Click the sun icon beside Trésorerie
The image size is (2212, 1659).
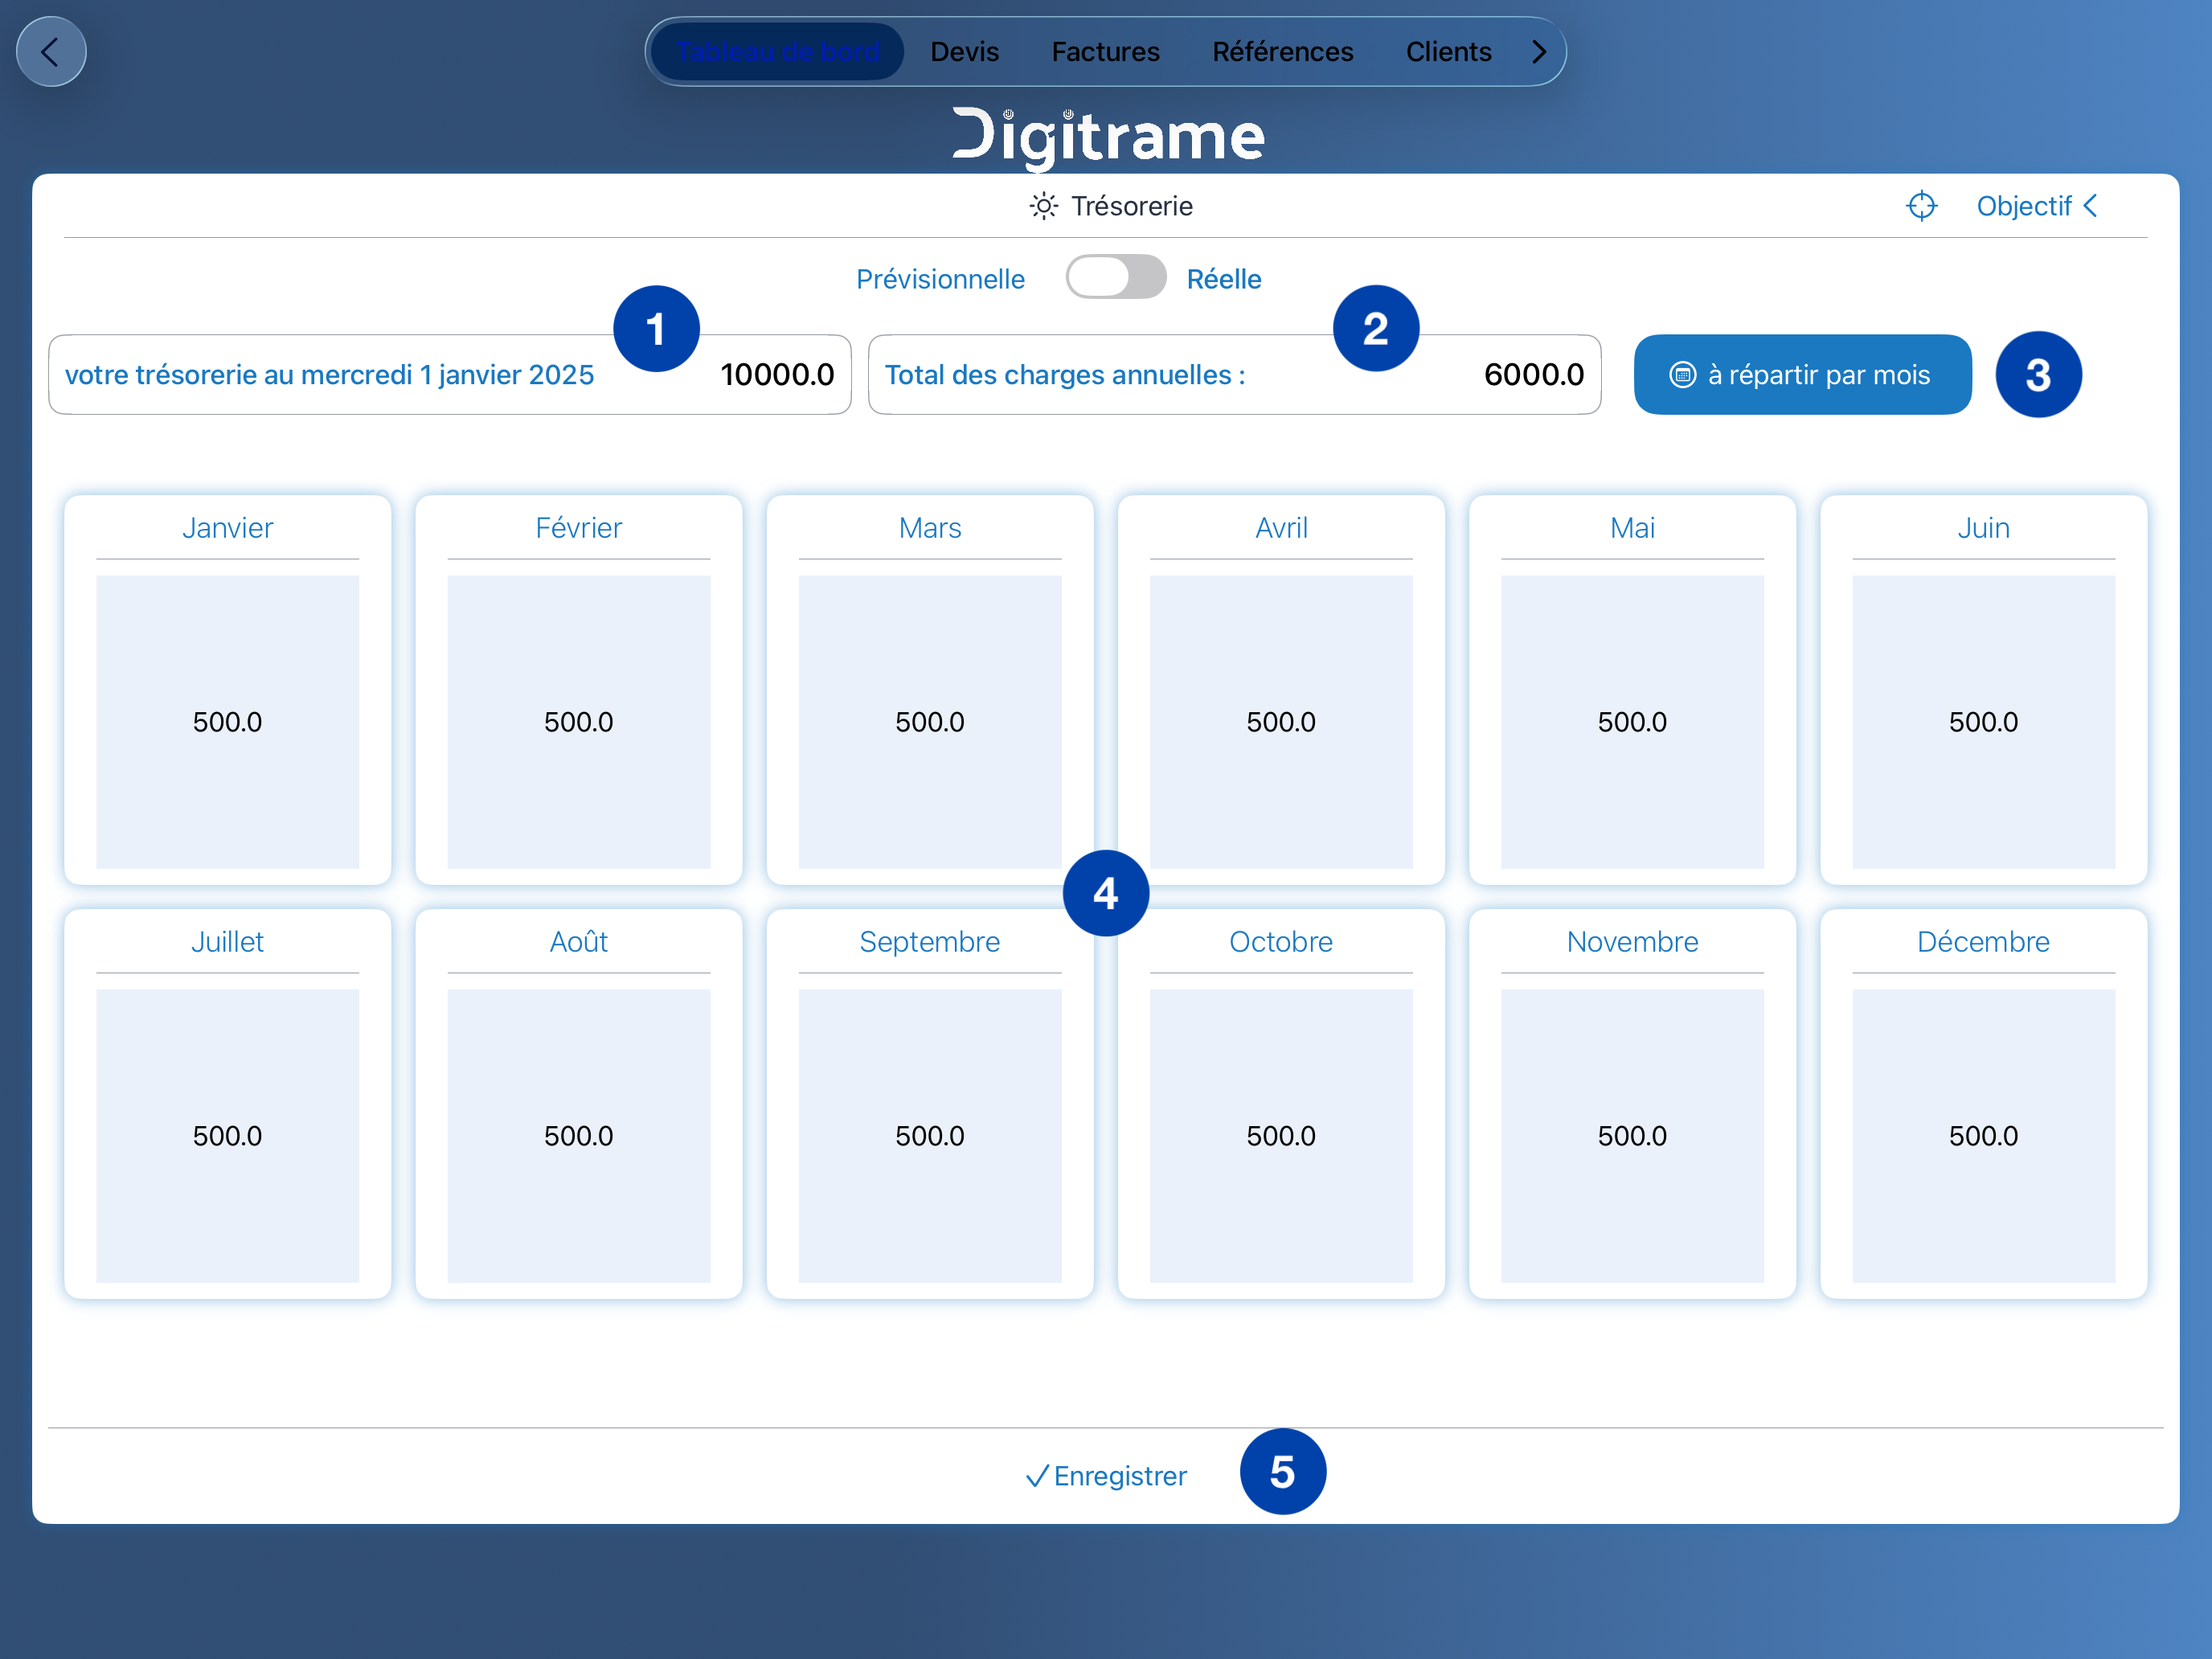coord(1043,206)
